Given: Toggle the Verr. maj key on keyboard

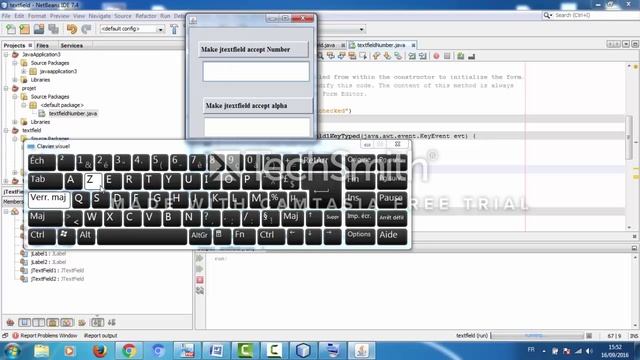Looking at the screenshot, I should [49, 200].
